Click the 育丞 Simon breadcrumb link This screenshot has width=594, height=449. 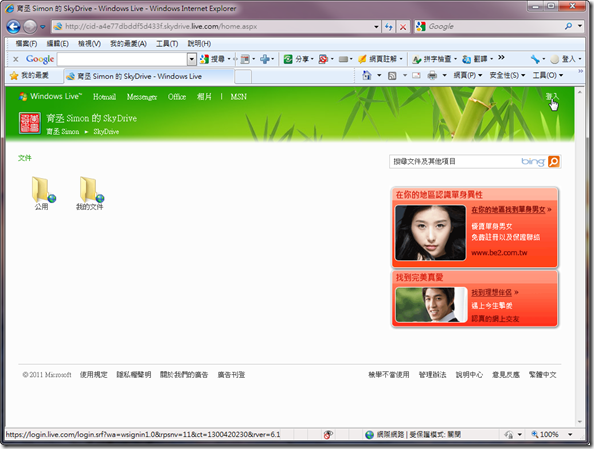click(x=63, y=132)
